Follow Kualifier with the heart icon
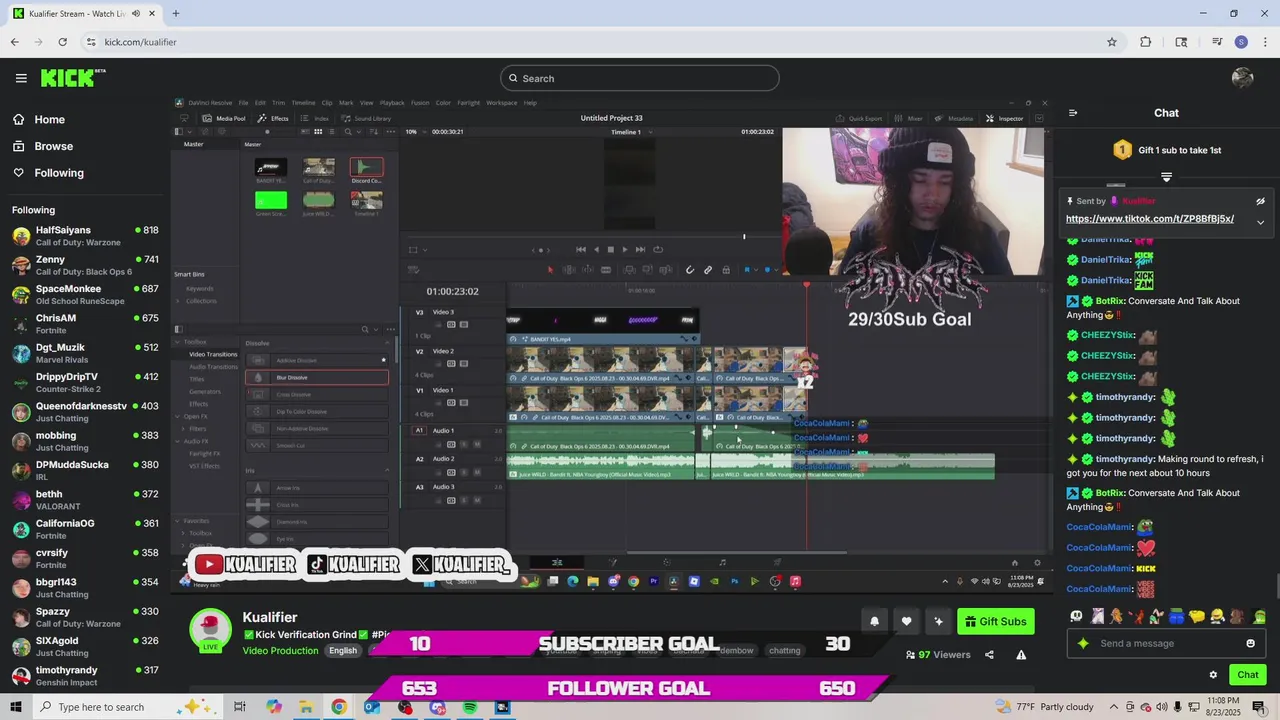 click(x=906, y=621)
